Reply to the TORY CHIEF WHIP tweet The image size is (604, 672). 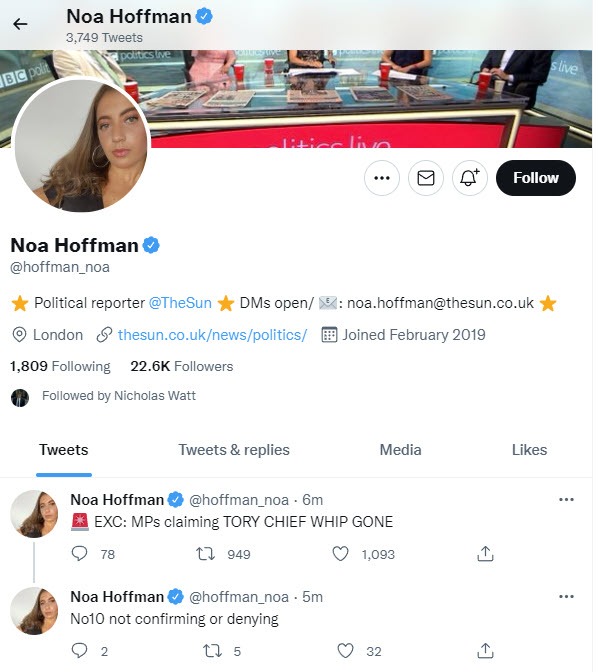pyautogui.click(x=81, y=553)
